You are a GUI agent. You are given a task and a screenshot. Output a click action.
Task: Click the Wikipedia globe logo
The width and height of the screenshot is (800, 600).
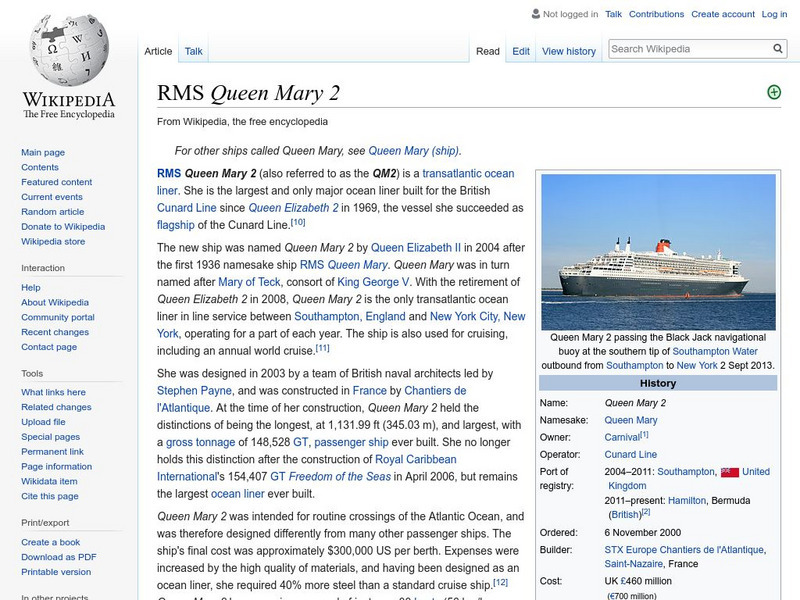pyautogui.click(x=69, y=49)
